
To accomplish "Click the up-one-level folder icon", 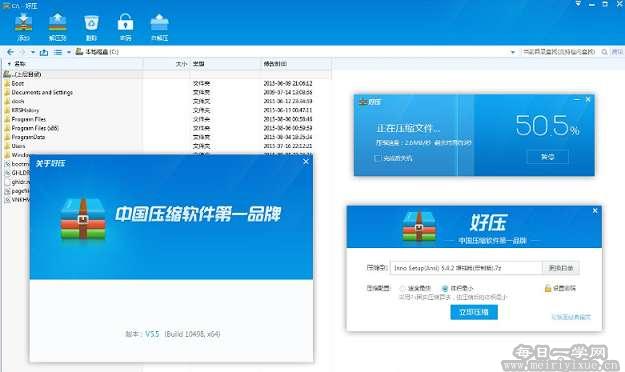I will coord(44,52).
